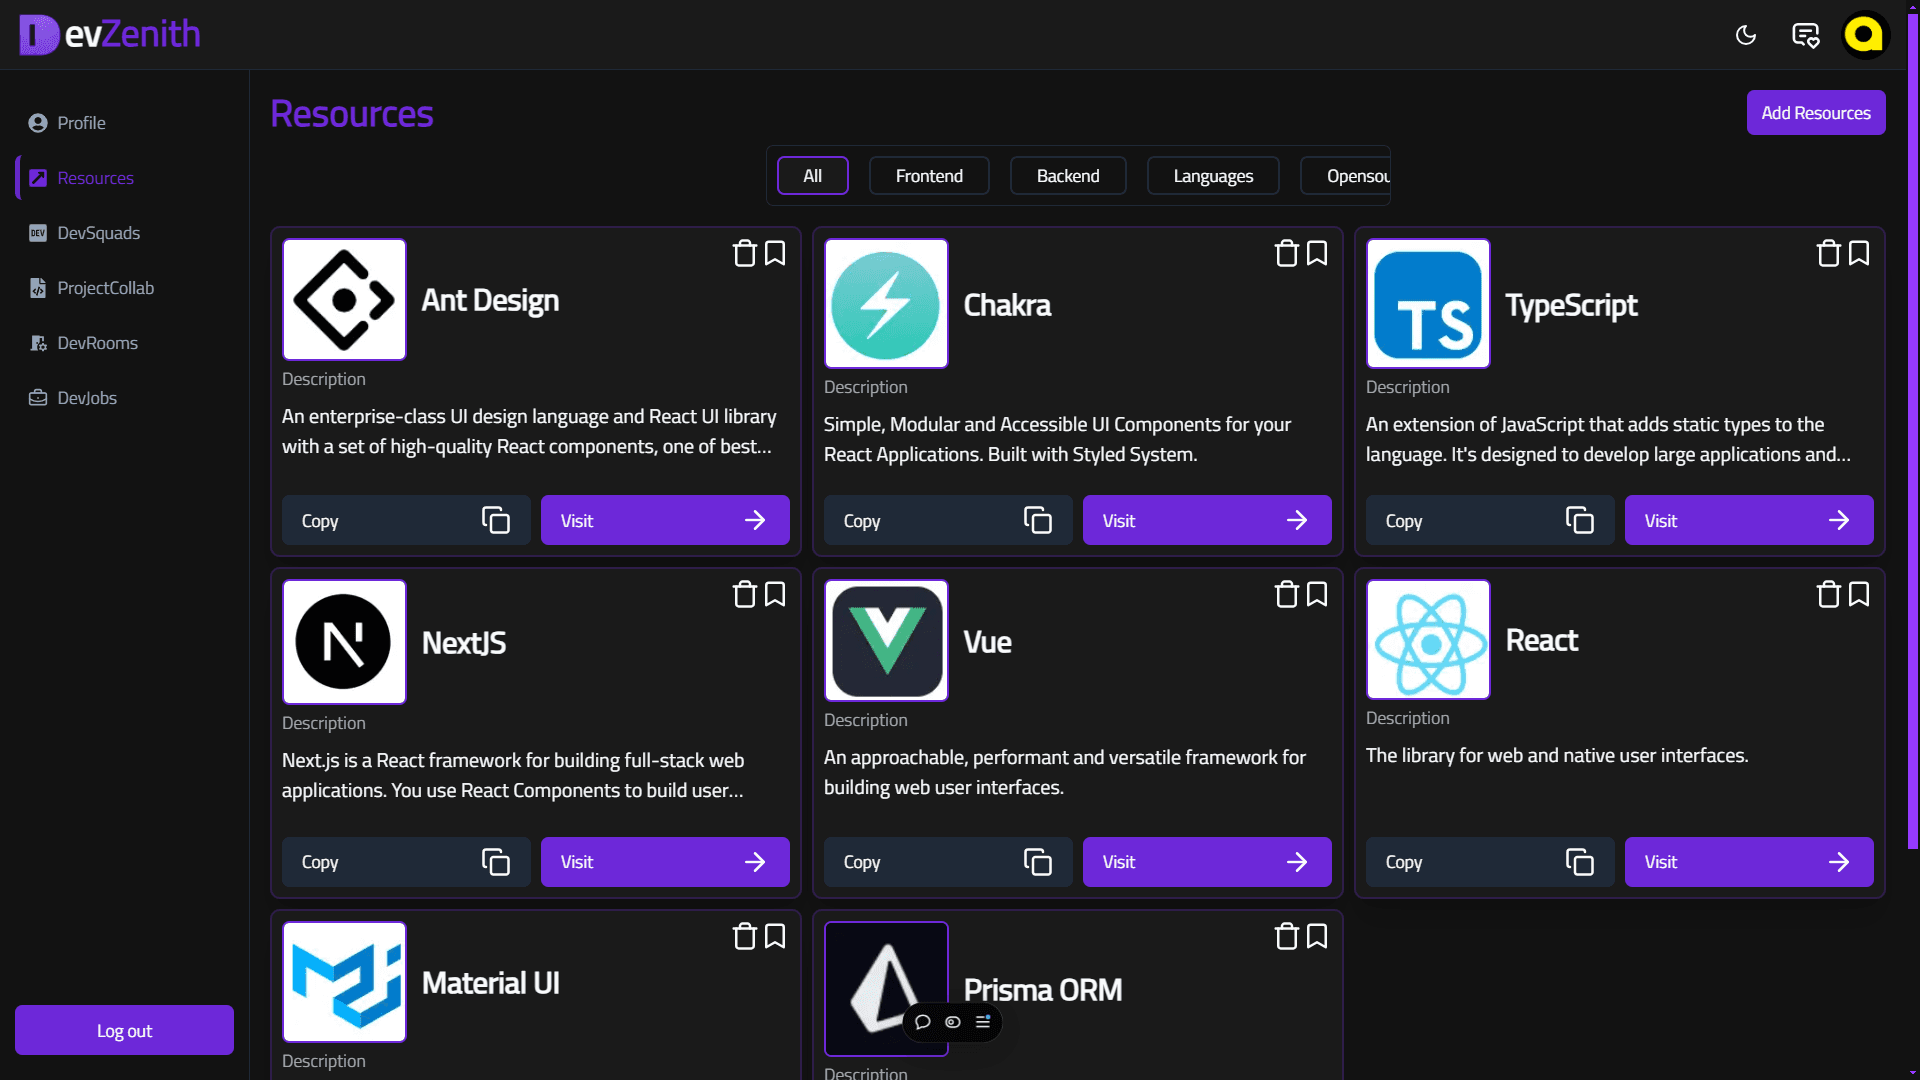
Task: Click the page vertical scrollbar
Action: [x=1912, y=430]
